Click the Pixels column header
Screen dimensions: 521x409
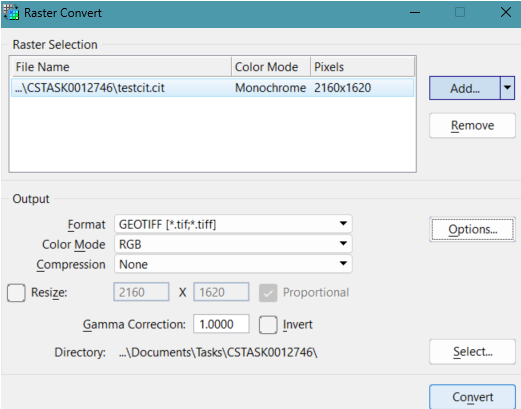pyautogui.click(x=363, y=67)
